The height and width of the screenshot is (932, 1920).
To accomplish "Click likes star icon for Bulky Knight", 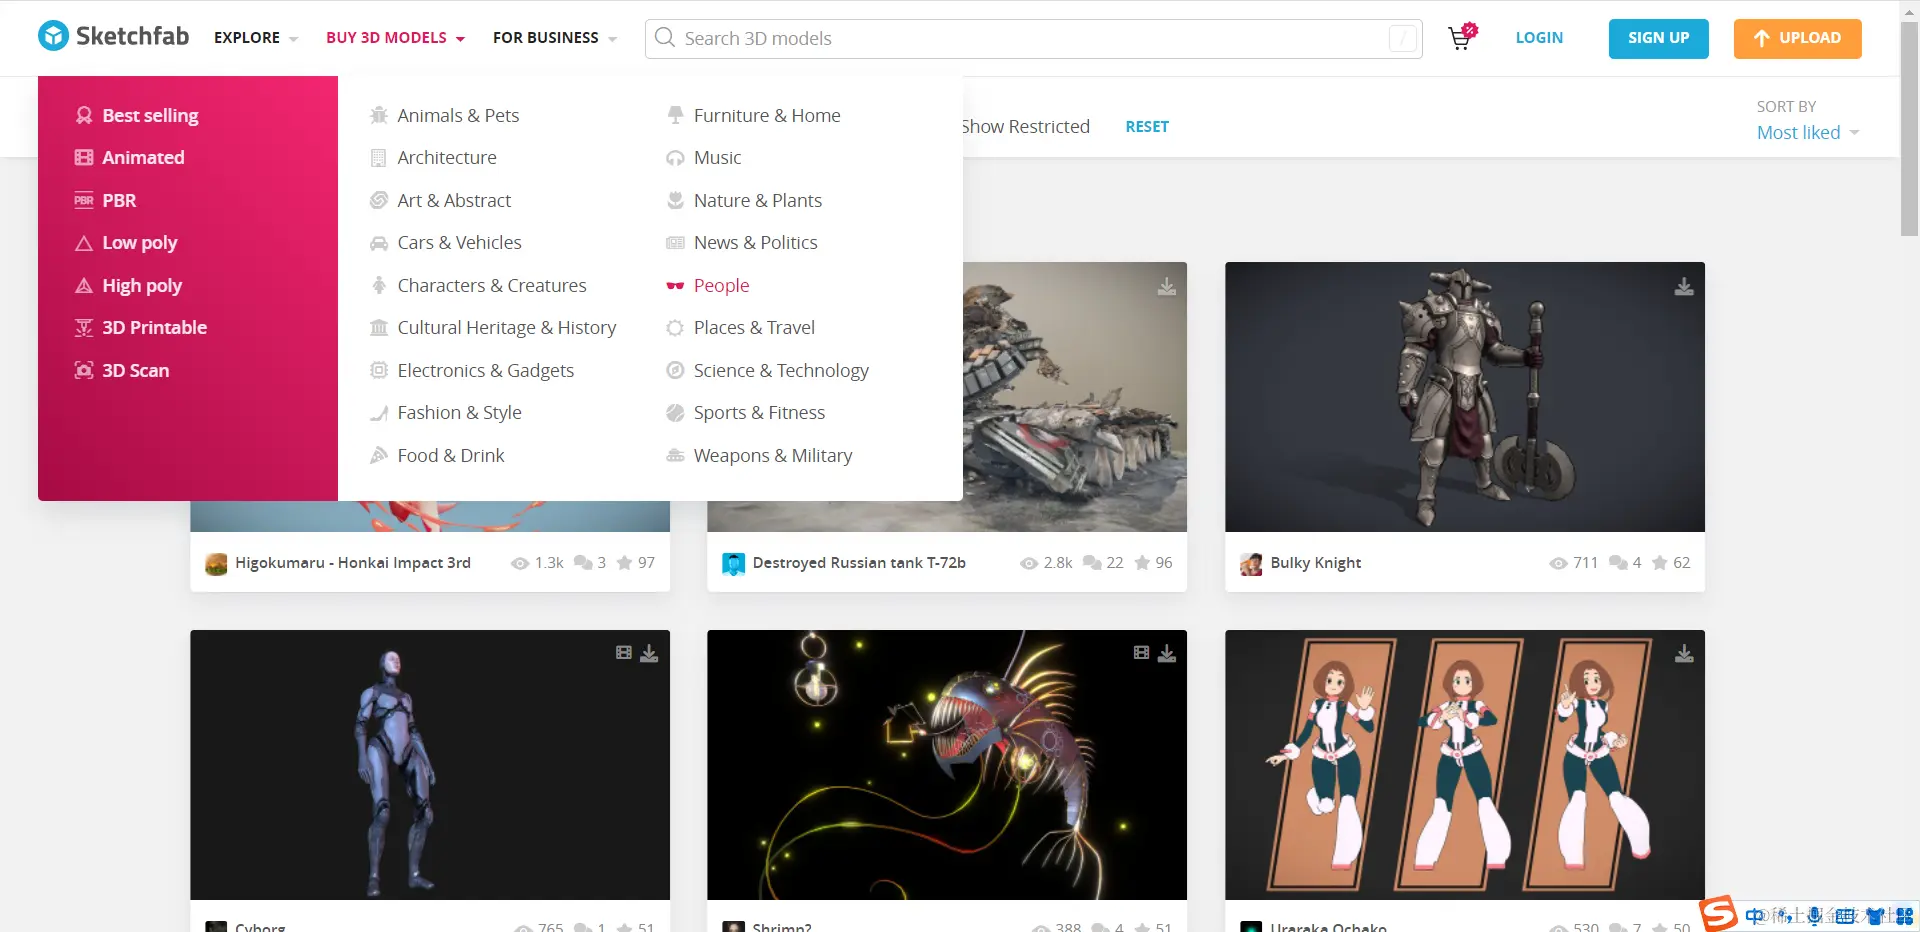I will click(1660, 563).
